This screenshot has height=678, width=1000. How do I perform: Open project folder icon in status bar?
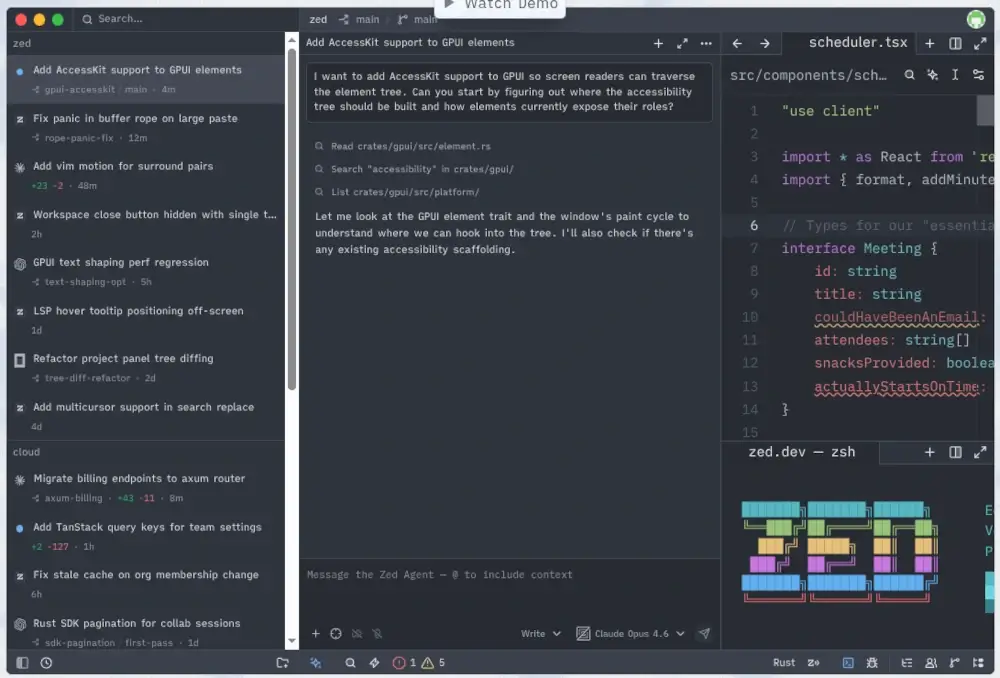(x=283, y=663)
